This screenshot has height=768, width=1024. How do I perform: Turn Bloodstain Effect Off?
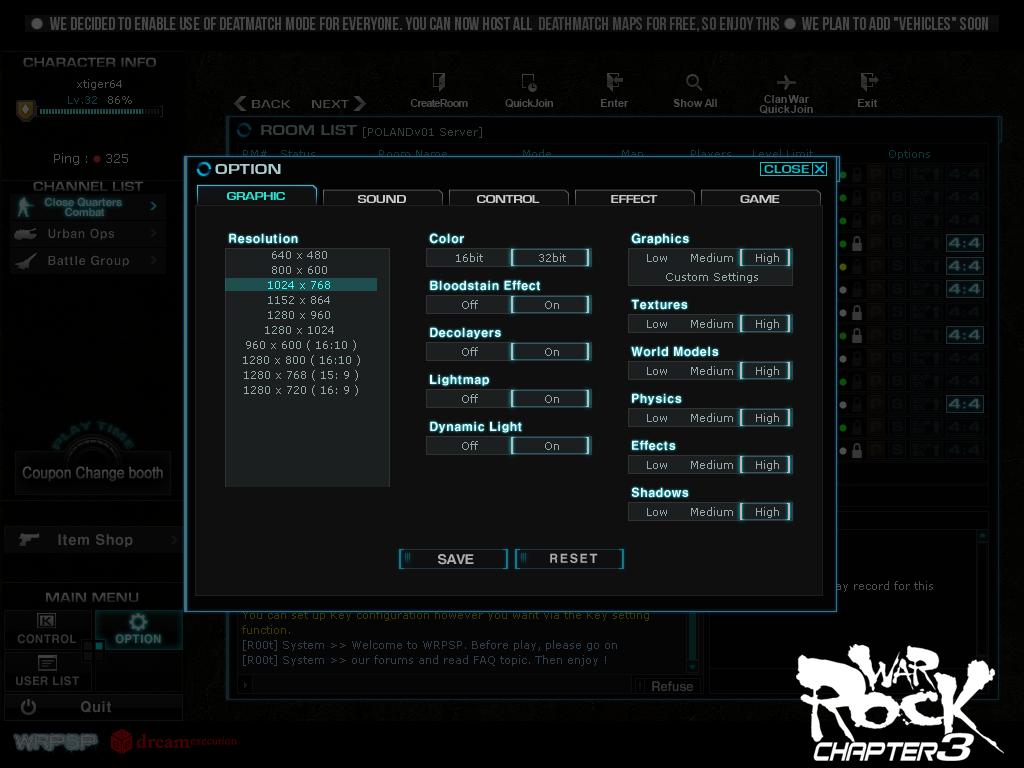[468, 305]
